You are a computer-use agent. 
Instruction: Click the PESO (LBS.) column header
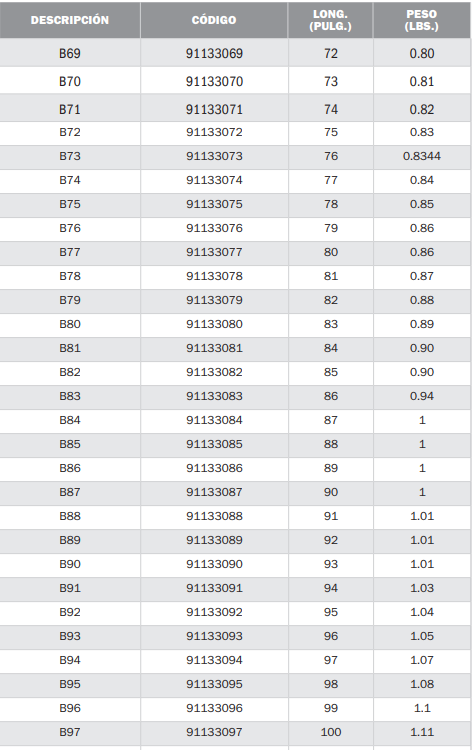coord(421,20)
